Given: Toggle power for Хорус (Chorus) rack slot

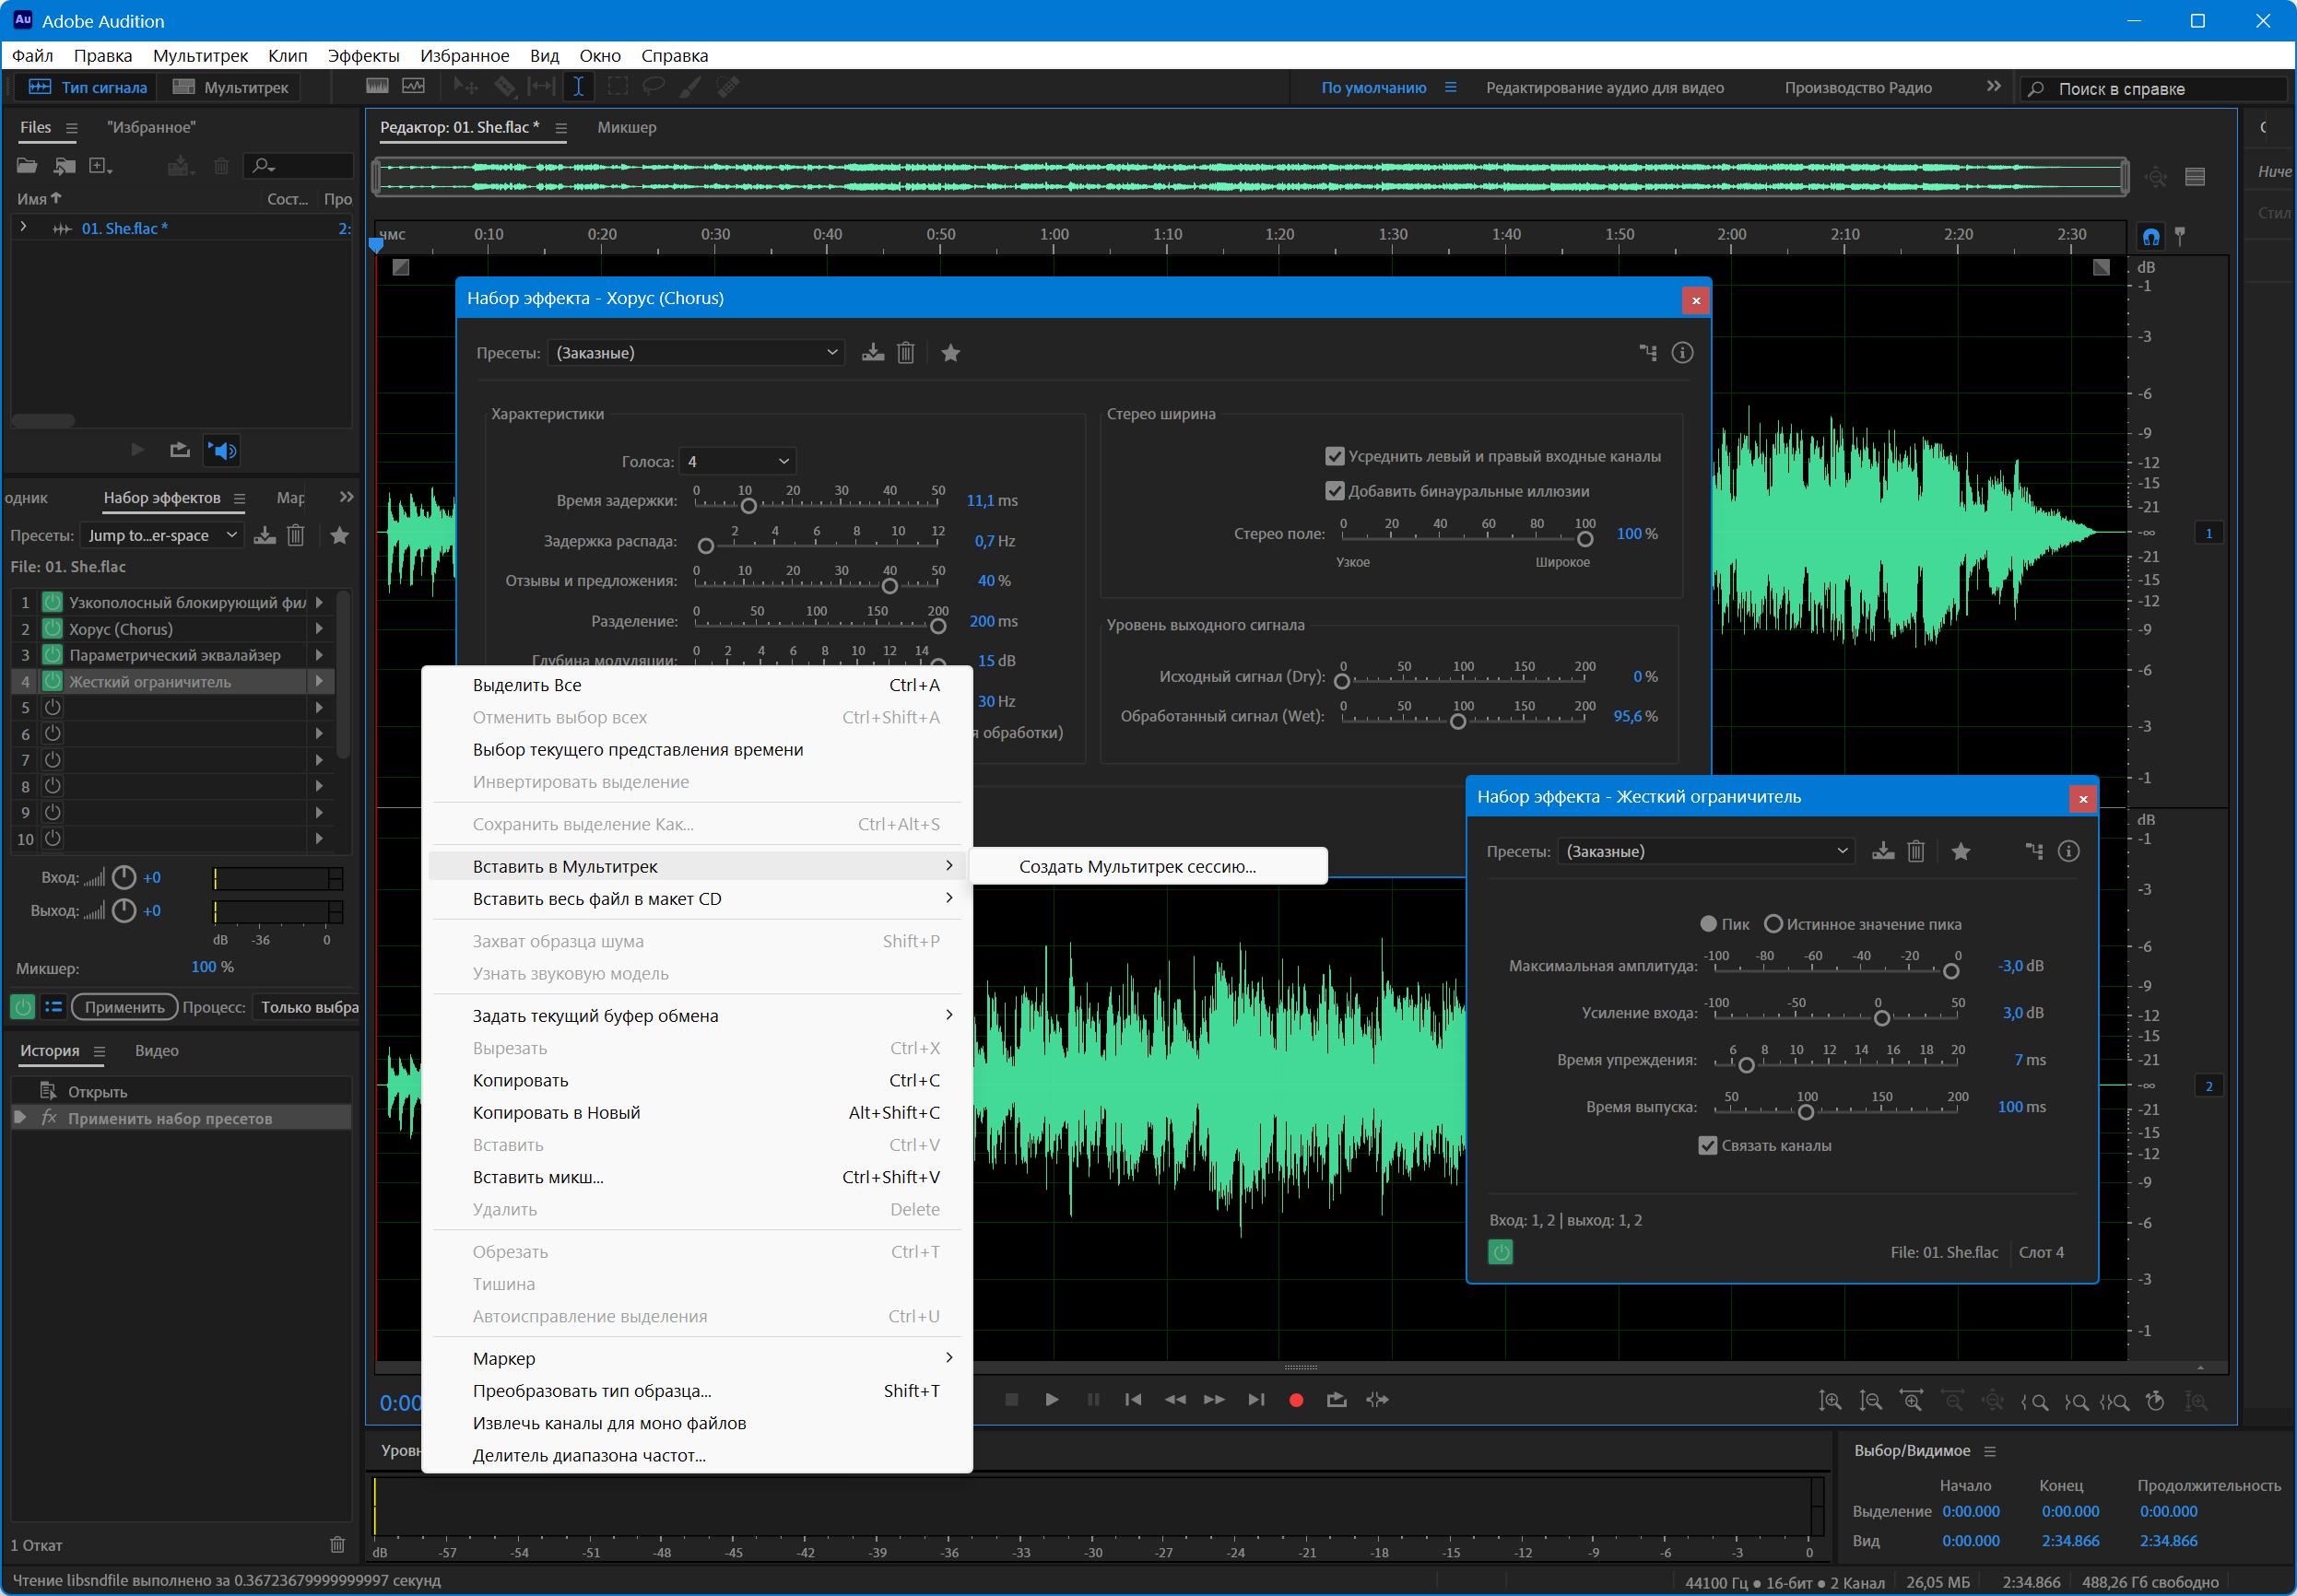Looking at the screenshot, I should (53, 629).
